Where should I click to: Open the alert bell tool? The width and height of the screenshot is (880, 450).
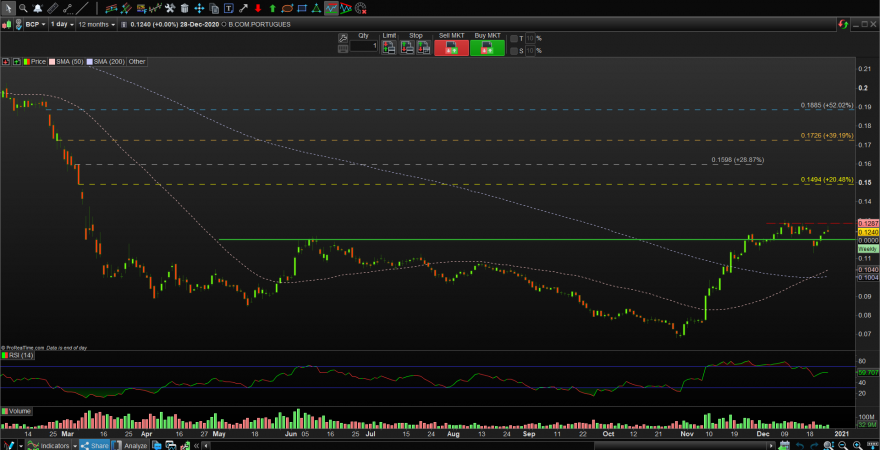pyautogui.click(x=38, y=8)
